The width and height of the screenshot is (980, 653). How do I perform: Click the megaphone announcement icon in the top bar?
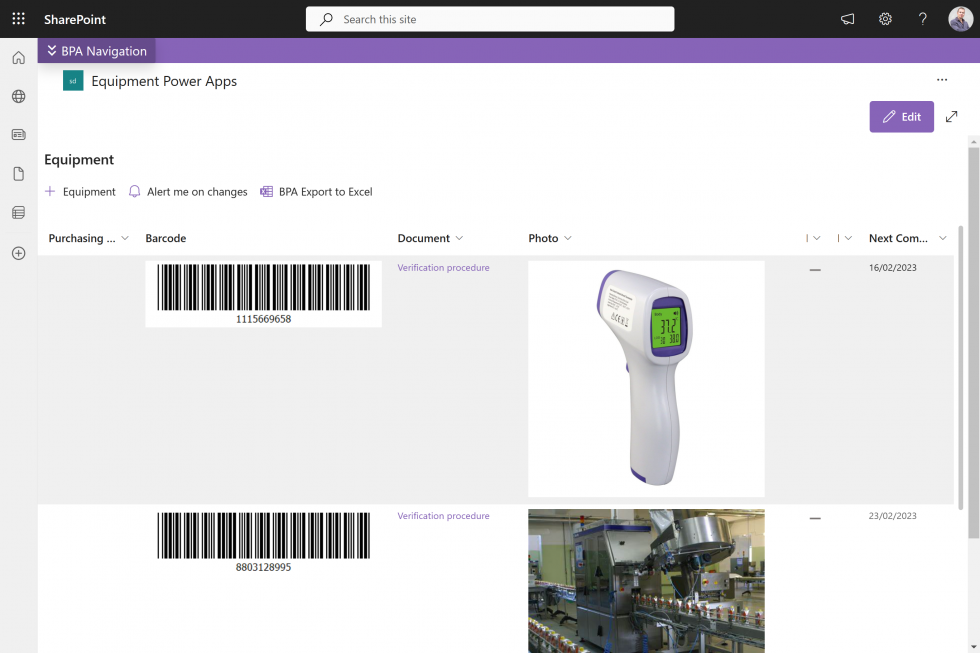[845, 18]
